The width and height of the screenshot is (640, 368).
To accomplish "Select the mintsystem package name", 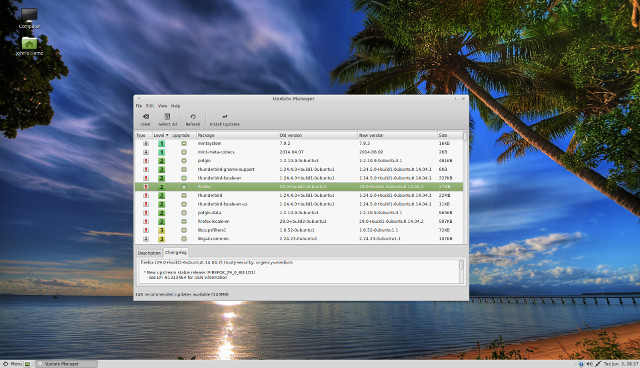I will click(x=209, y=144).
